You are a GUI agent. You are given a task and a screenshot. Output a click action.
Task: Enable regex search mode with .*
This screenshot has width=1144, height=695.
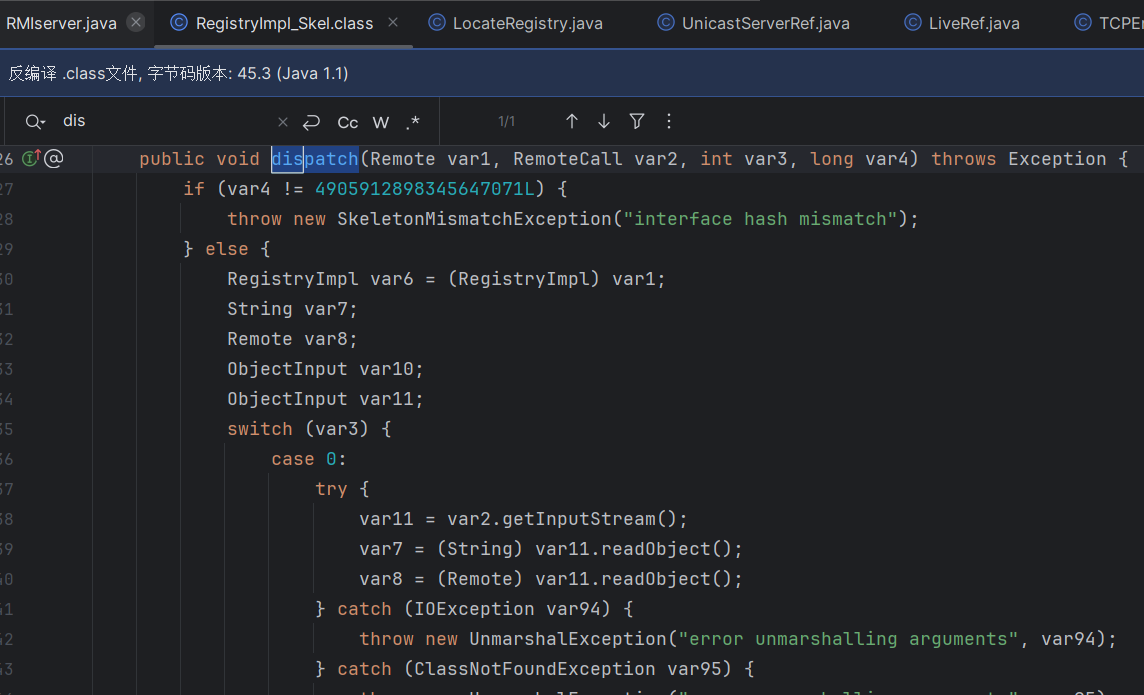pos(413,122)
